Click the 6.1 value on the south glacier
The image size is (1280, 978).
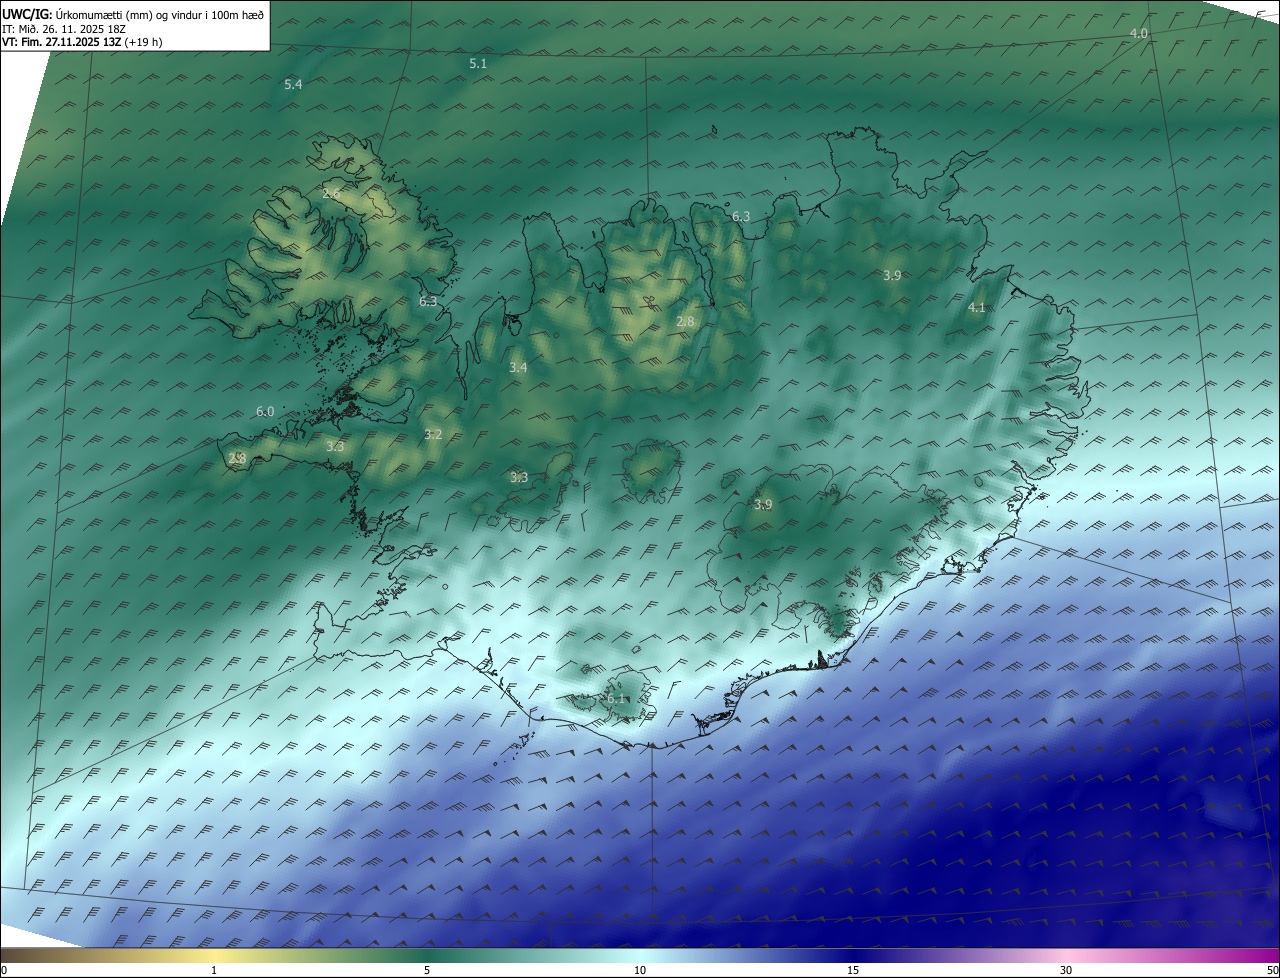617,698
